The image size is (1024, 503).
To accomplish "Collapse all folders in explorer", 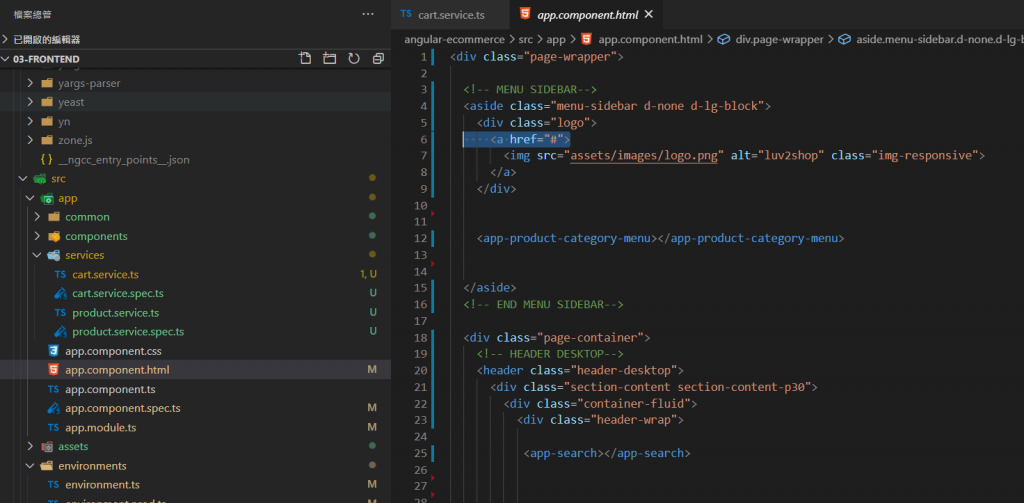I will coord(378,59).
